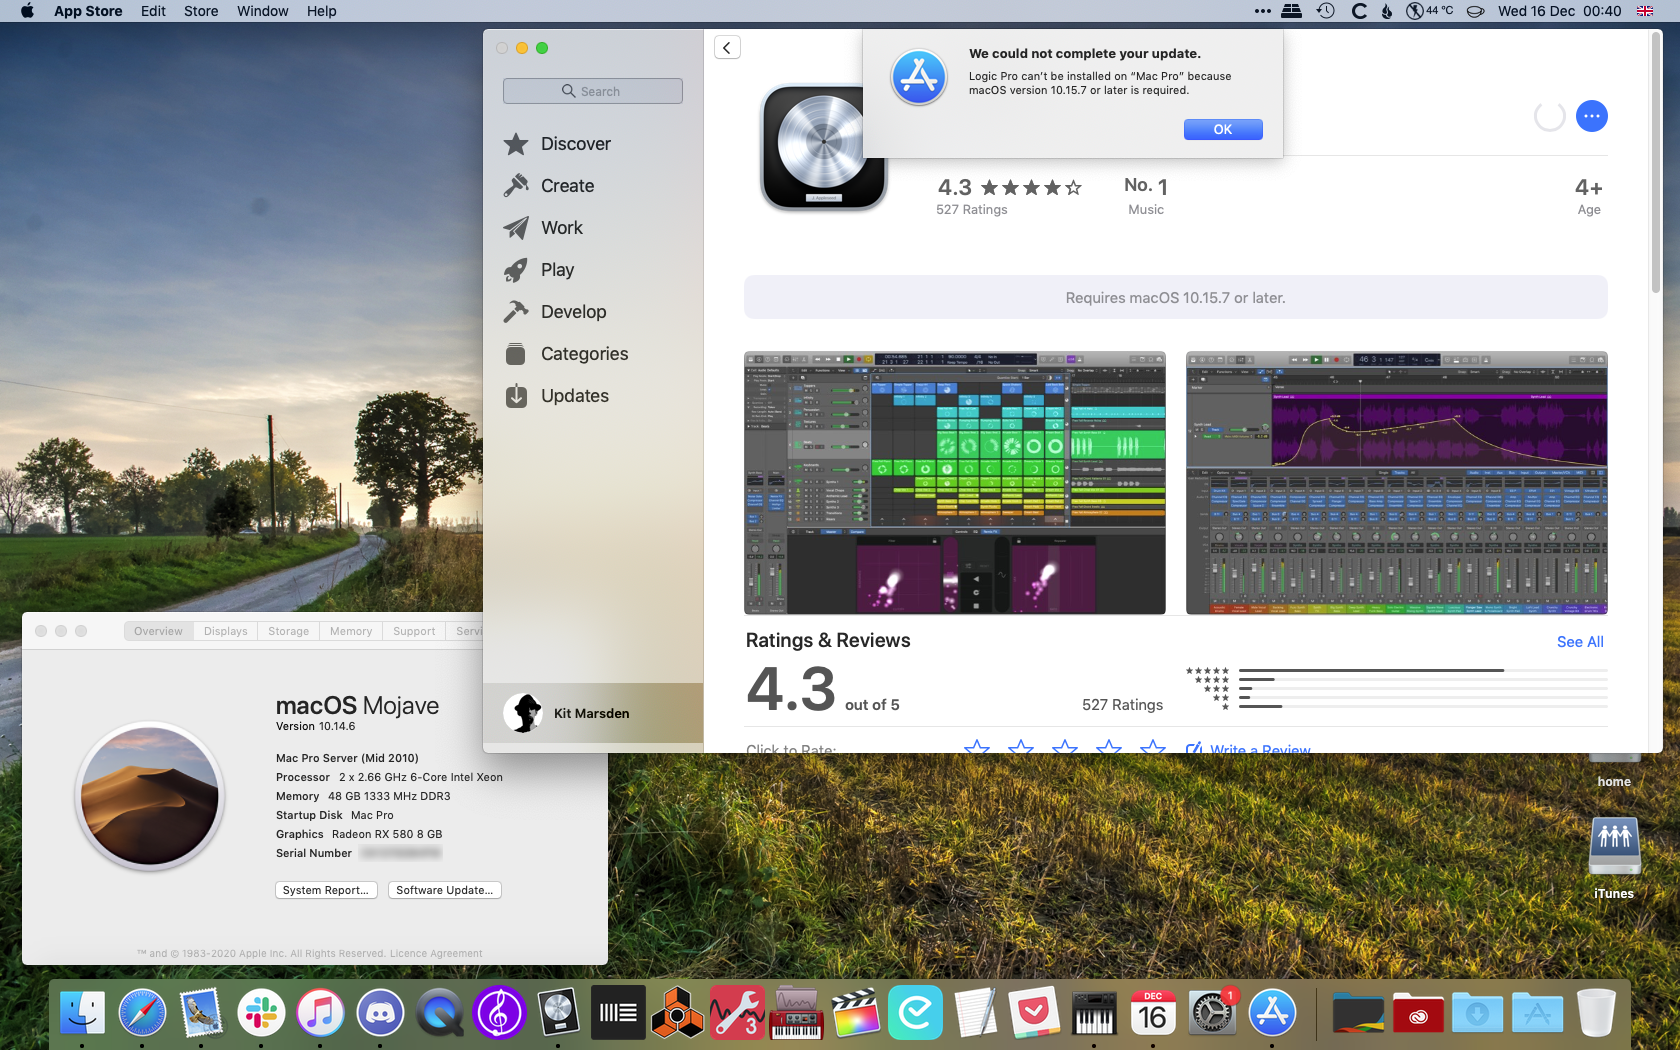This screenshot has height=1050, width=1680.
Task: Open Mail app in Dock
Action: pos(201,1014)
